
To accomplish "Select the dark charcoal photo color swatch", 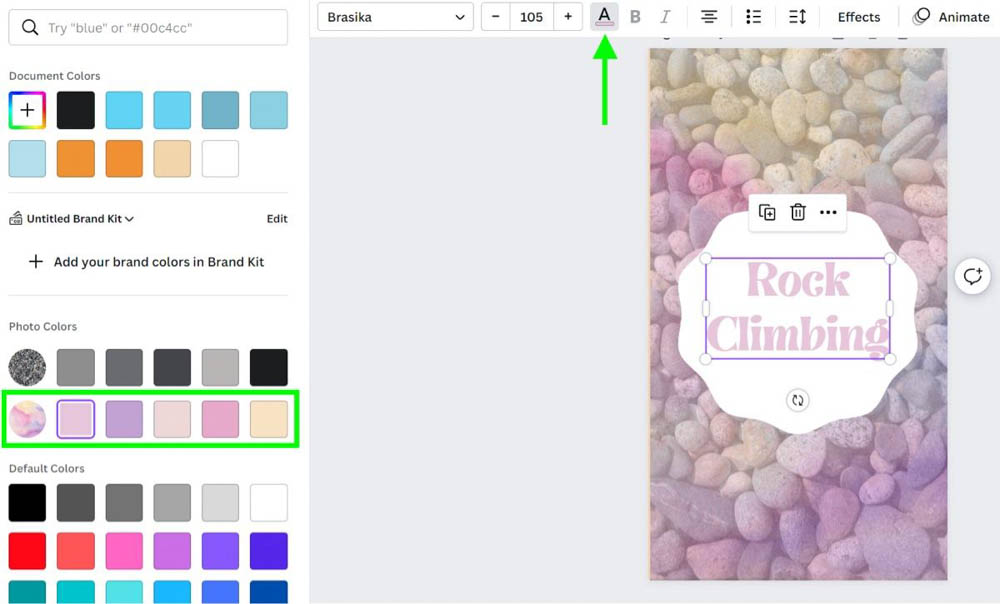I will pos(172,367).
